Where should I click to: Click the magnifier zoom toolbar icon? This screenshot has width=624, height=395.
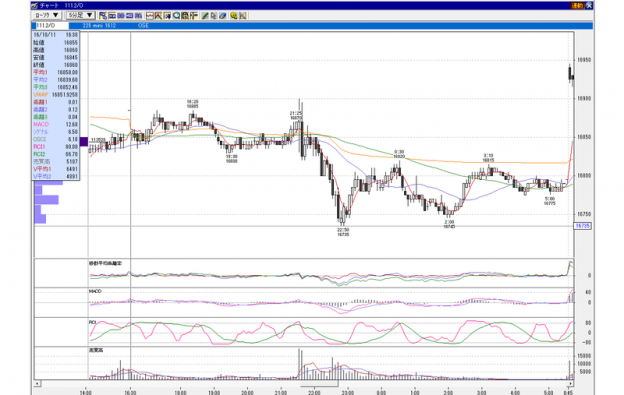176,16
